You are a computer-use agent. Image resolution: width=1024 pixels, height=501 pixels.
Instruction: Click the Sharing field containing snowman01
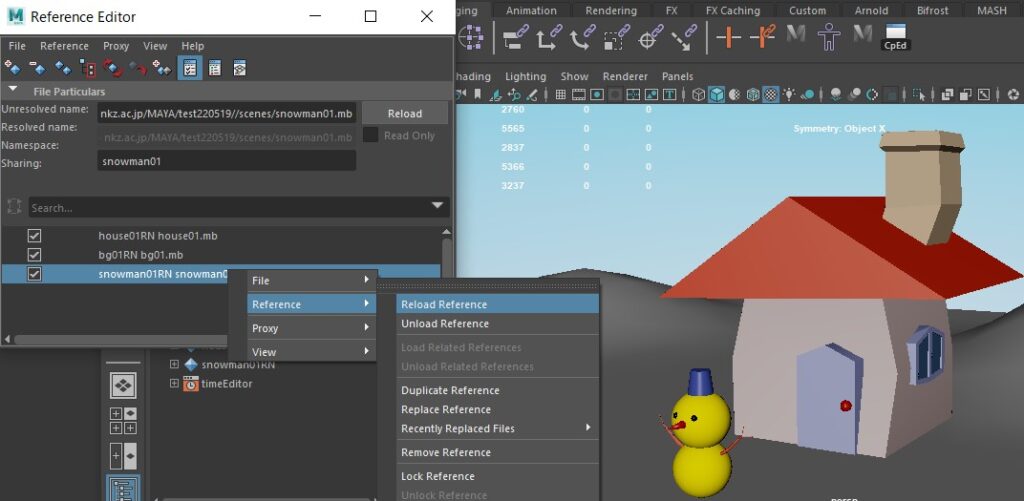tap(227, 161)
